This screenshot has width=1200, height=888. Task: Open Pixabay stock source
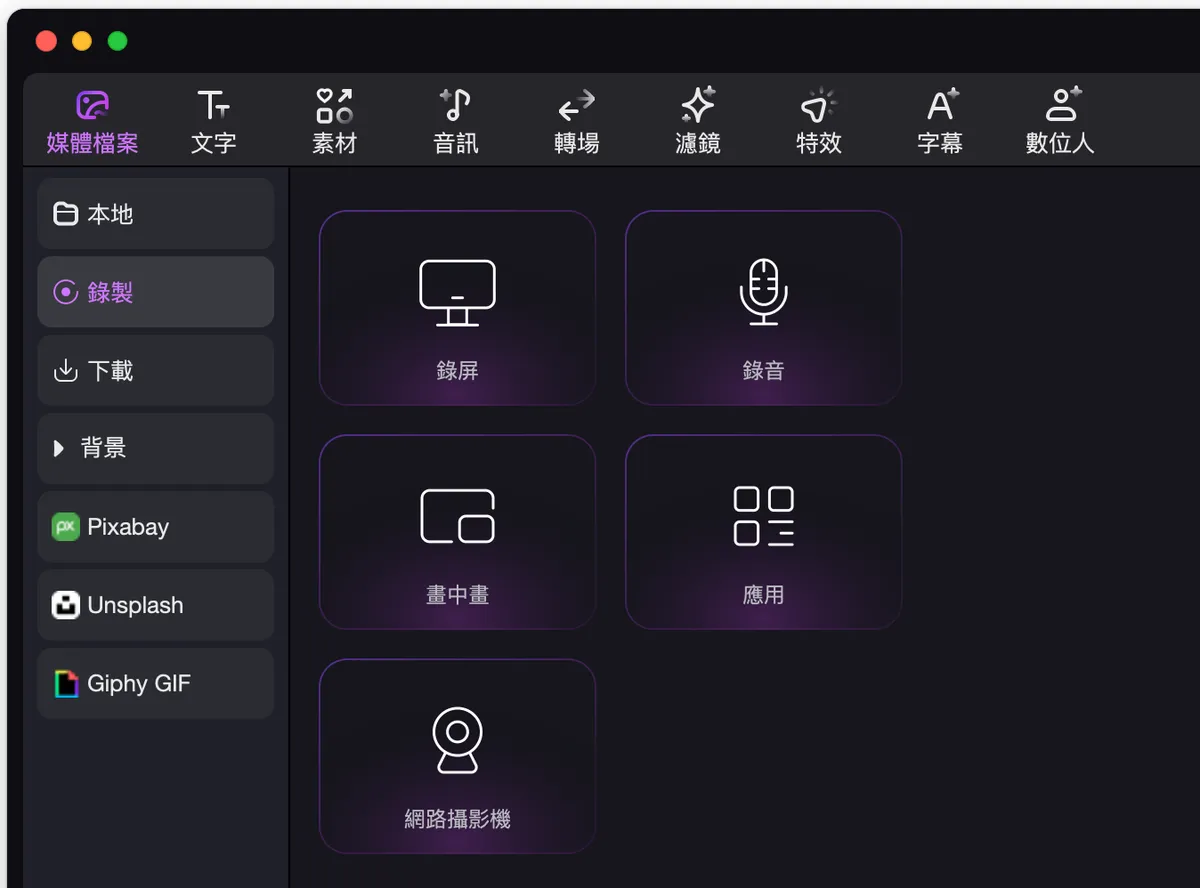[156, 527]
